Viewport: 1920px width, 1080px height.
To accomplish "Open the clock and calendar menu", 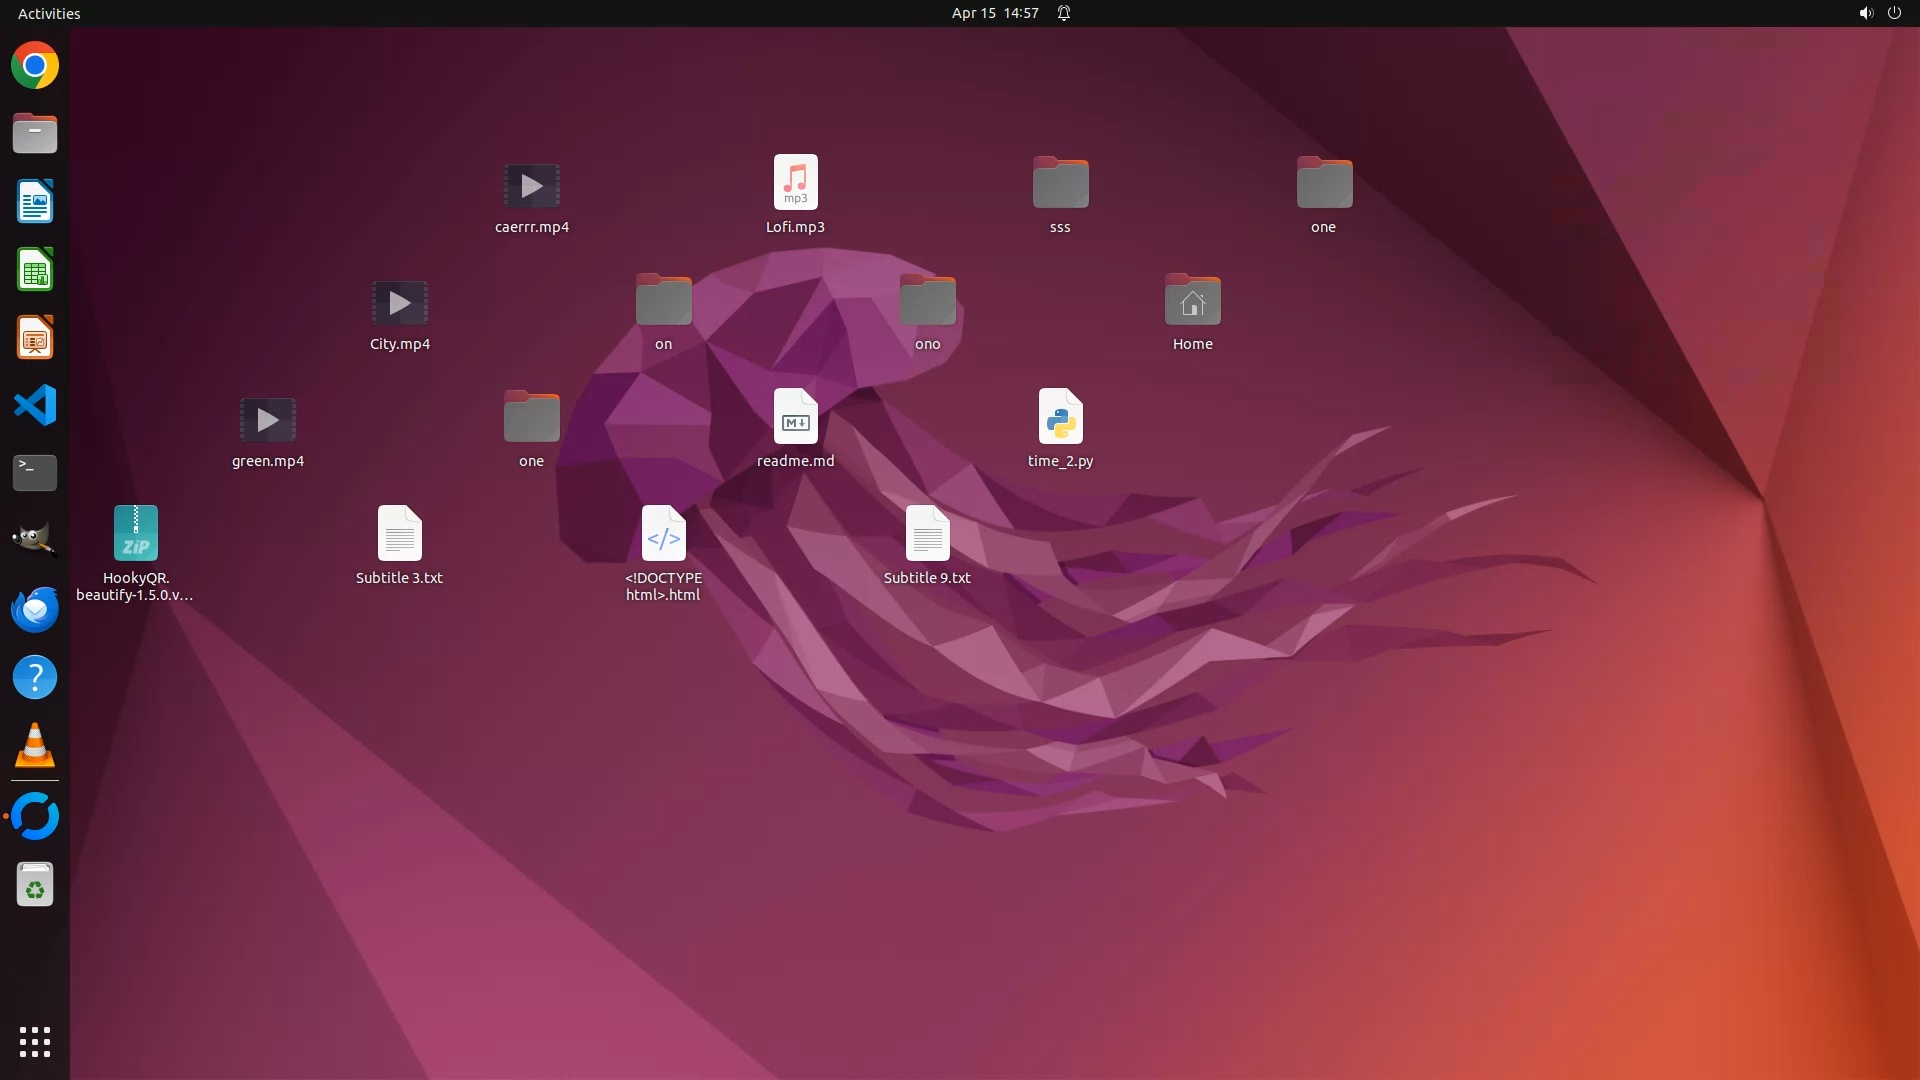I will pyautogui.click(x=994, y=13).
